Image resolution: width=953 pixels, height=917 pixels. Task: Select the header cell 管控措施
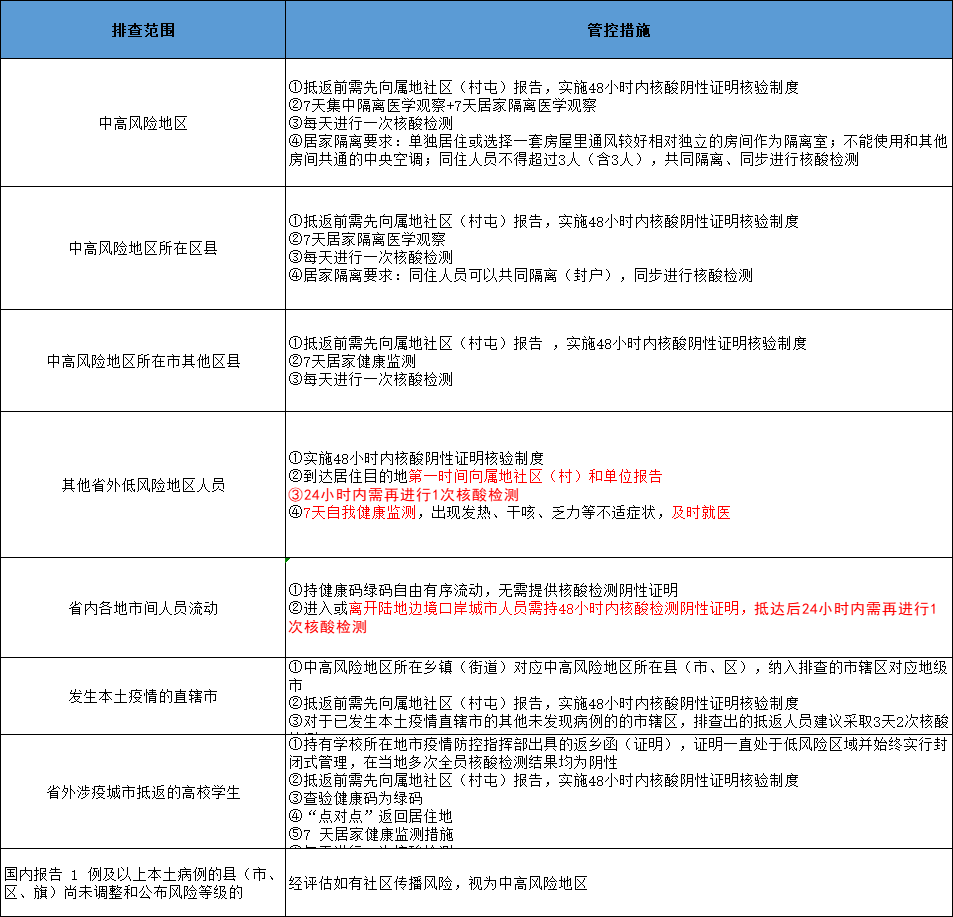[619, 30]
